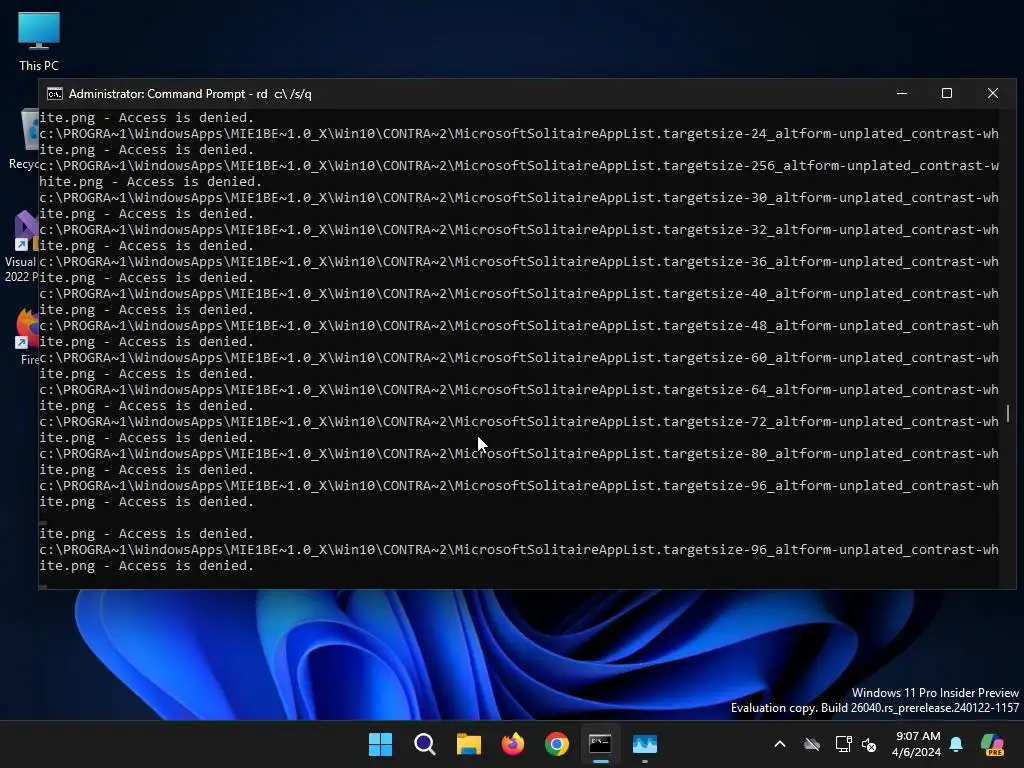Click the muted volume tray icon
Viewport: 1024px width, 768px height.
coord(869,744)
